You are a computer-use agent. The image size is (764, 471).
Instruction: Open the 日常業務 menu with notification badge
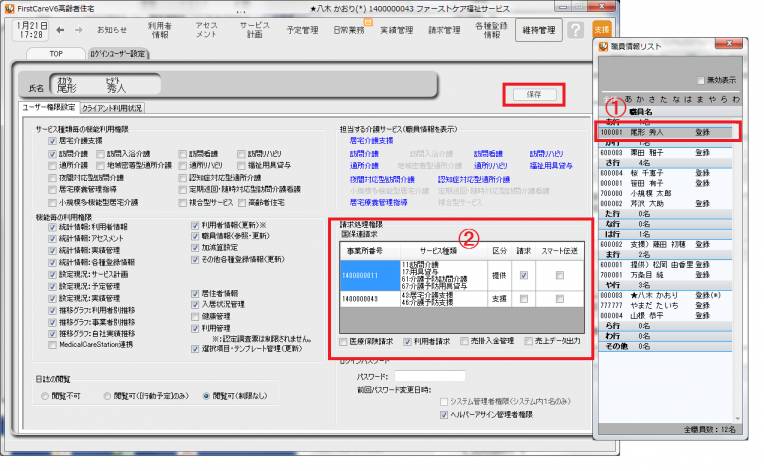(x=349, y=30)
